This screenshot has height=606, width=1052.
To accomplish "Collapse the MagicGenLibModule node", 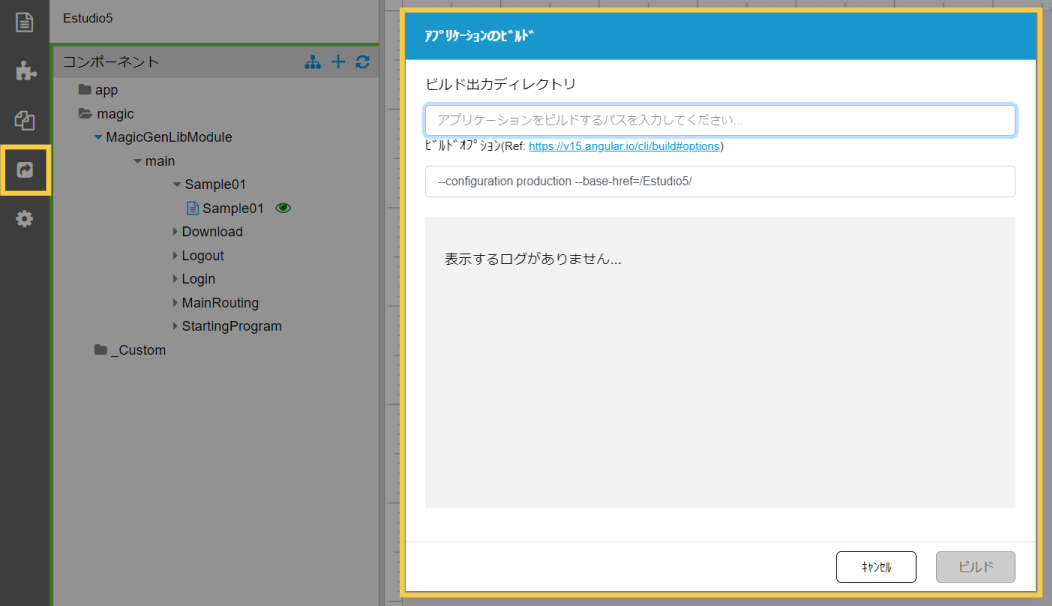I will [x=98, y=137].
